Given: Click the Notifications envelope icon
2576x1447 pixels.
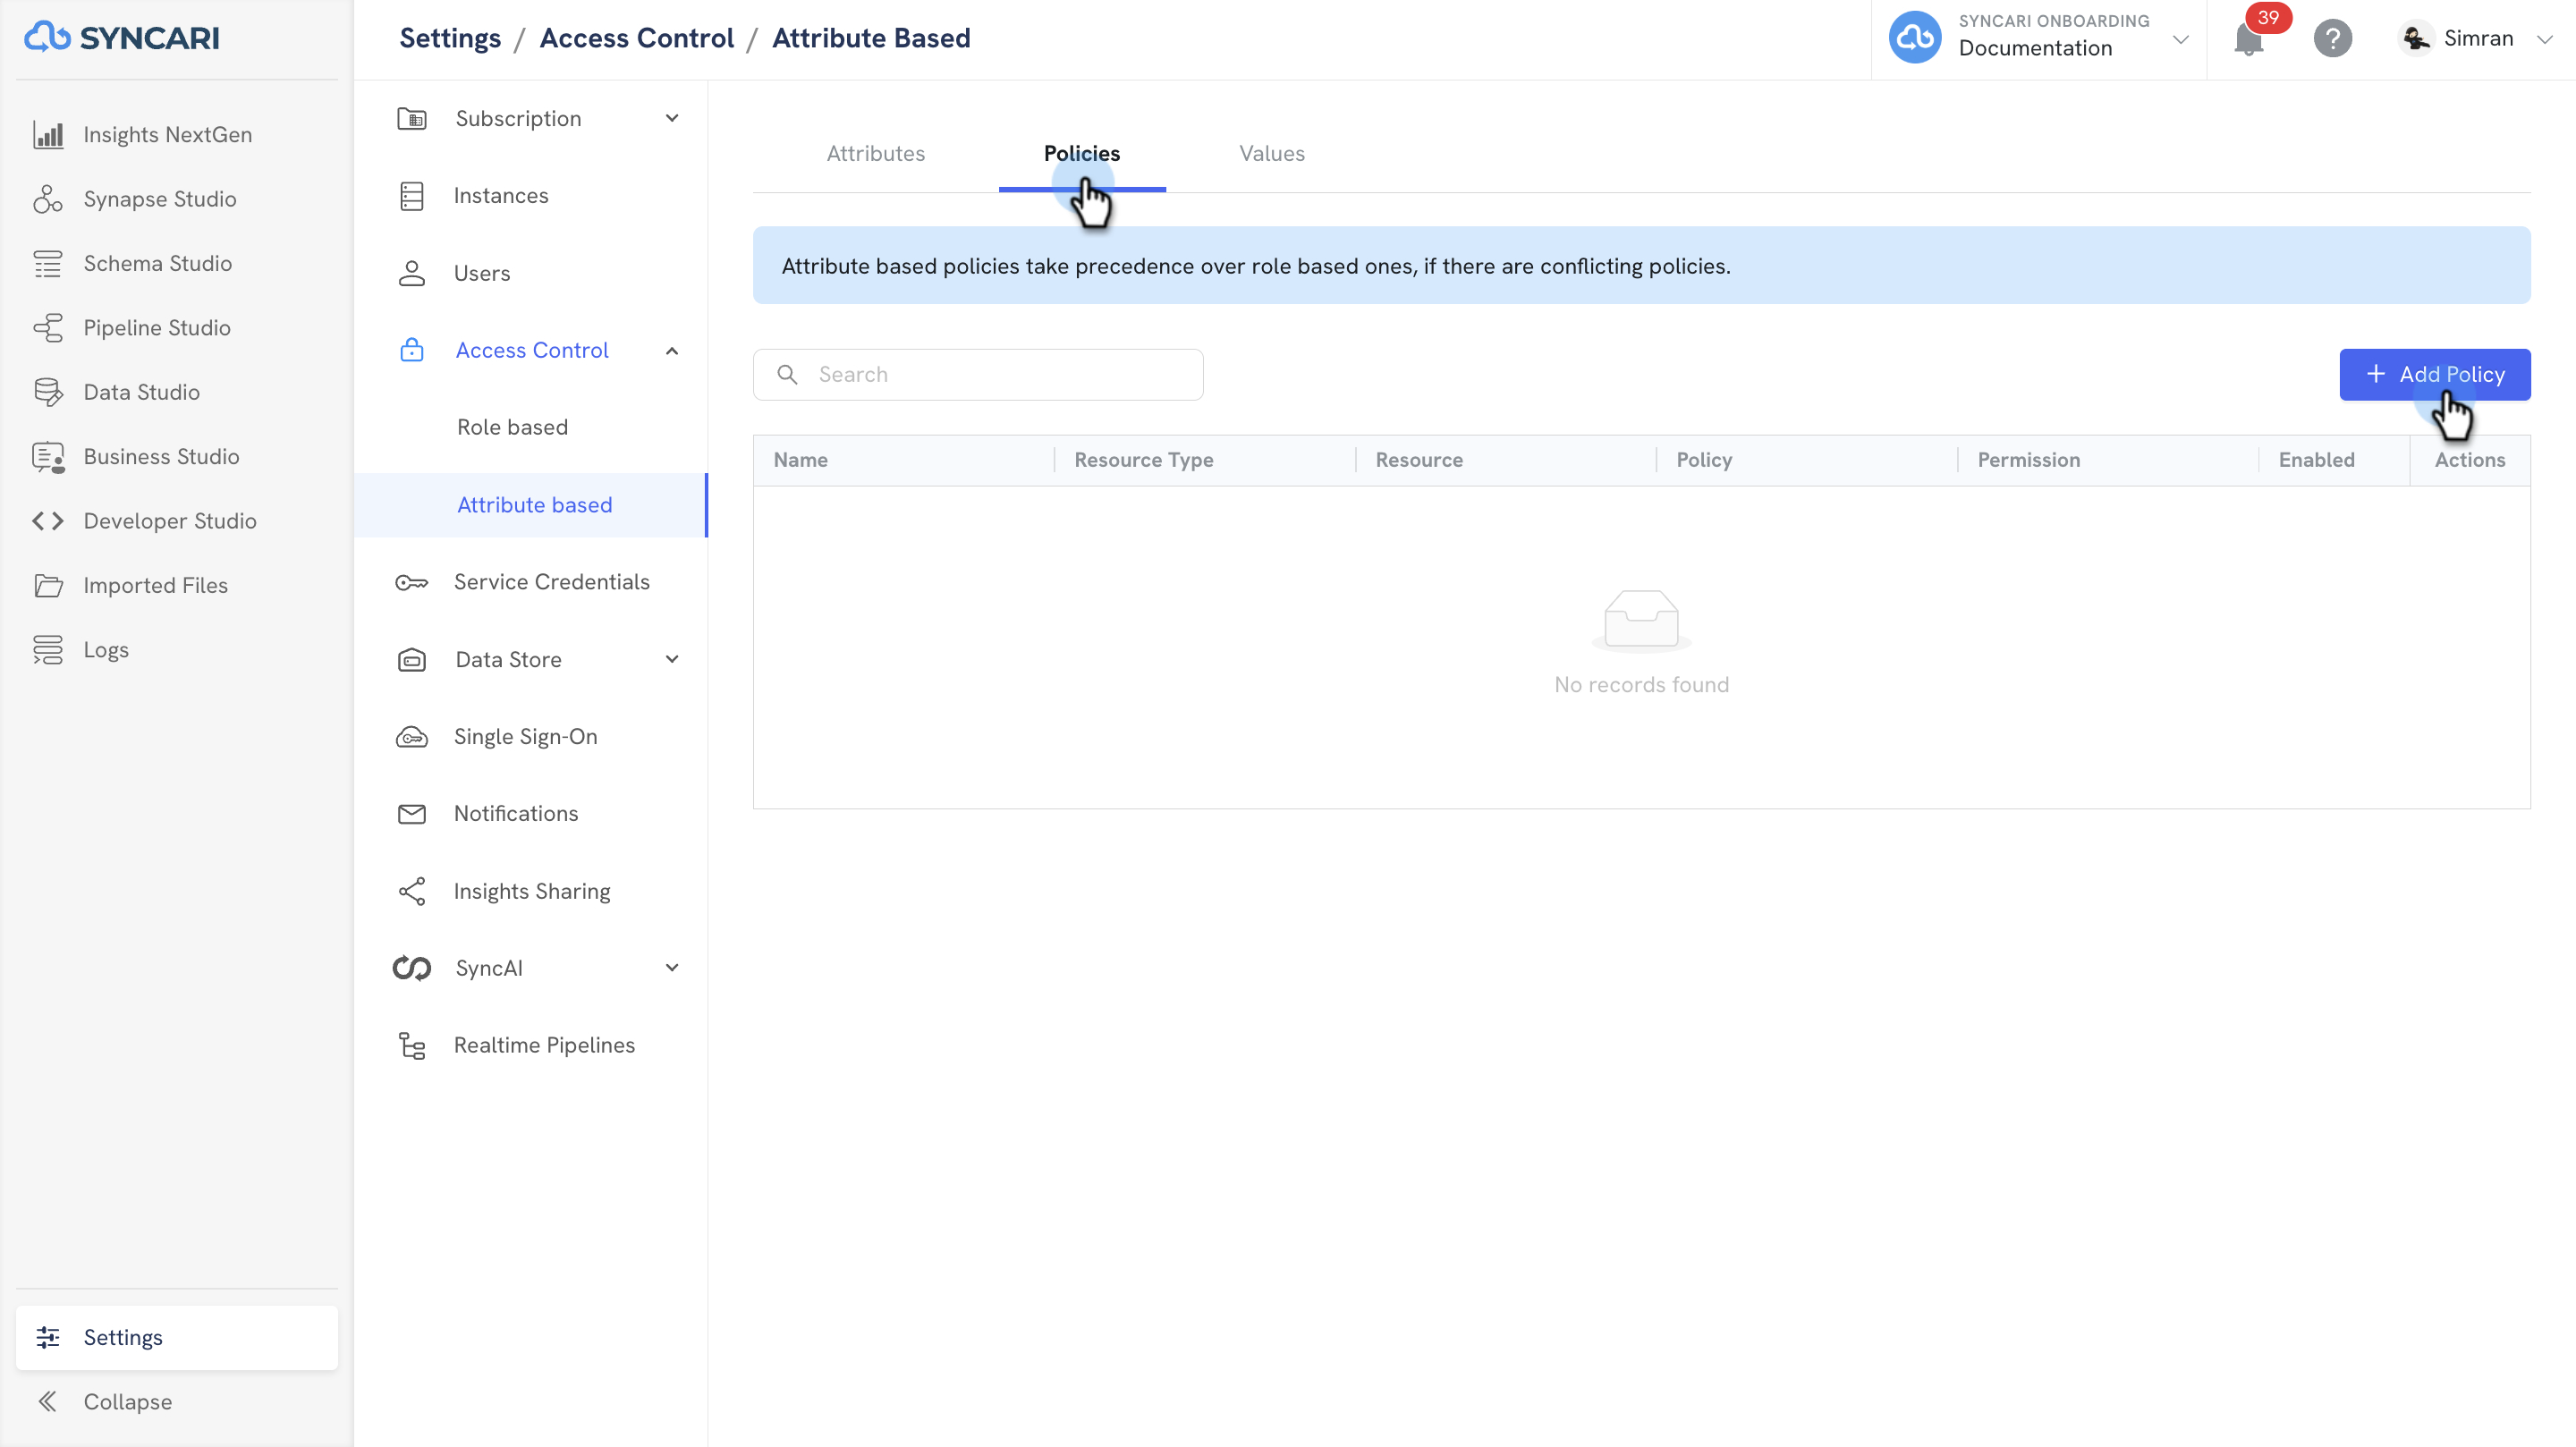Looking at the screenshot, I should coord(412,814).
